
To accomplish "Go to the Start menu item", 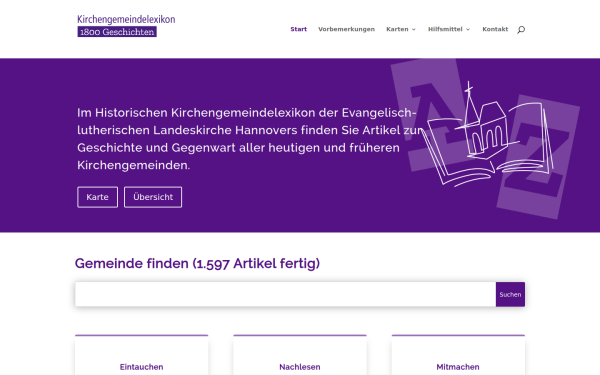I will coord(298,29).
